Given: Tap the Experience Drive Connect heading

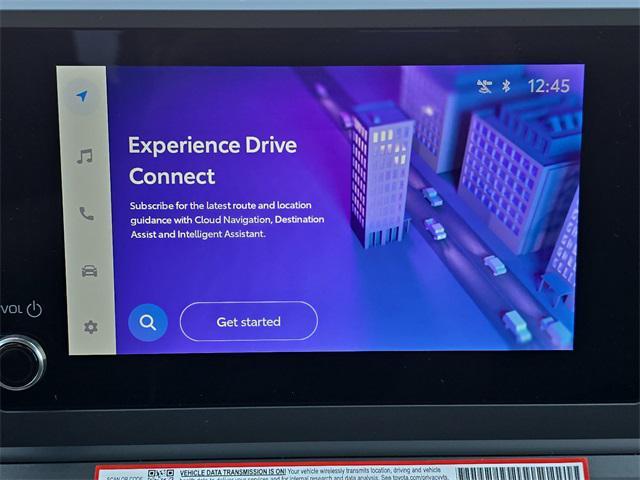Looking at the screenshot, I should click(212, 161).
